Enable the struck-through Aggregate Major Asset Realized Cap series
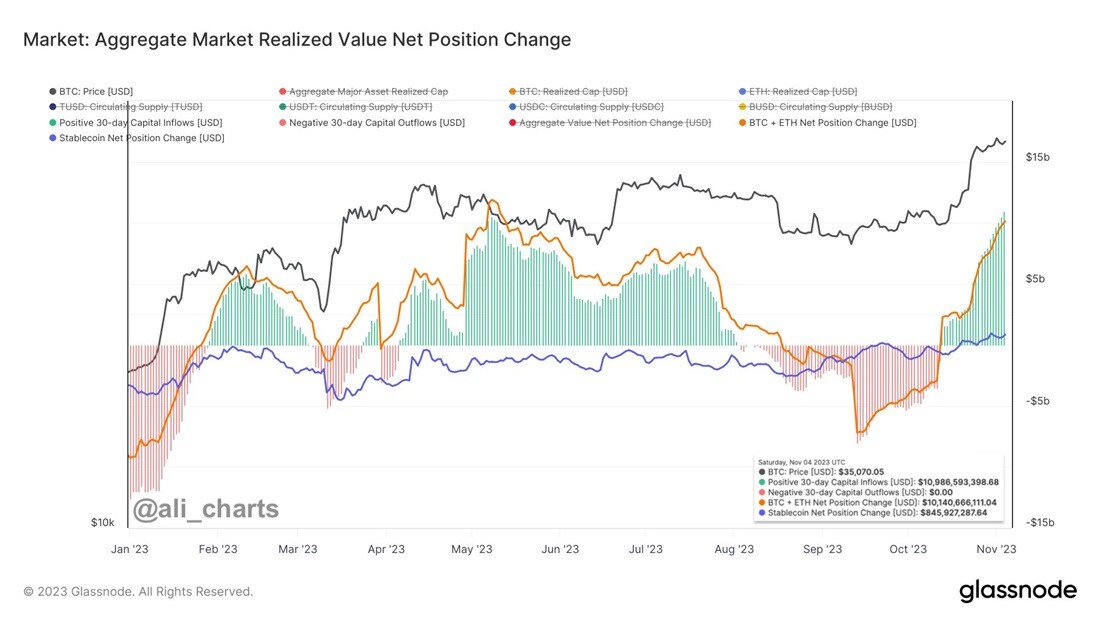This screenshot has height=619, width=1100. tap(363, 91)
